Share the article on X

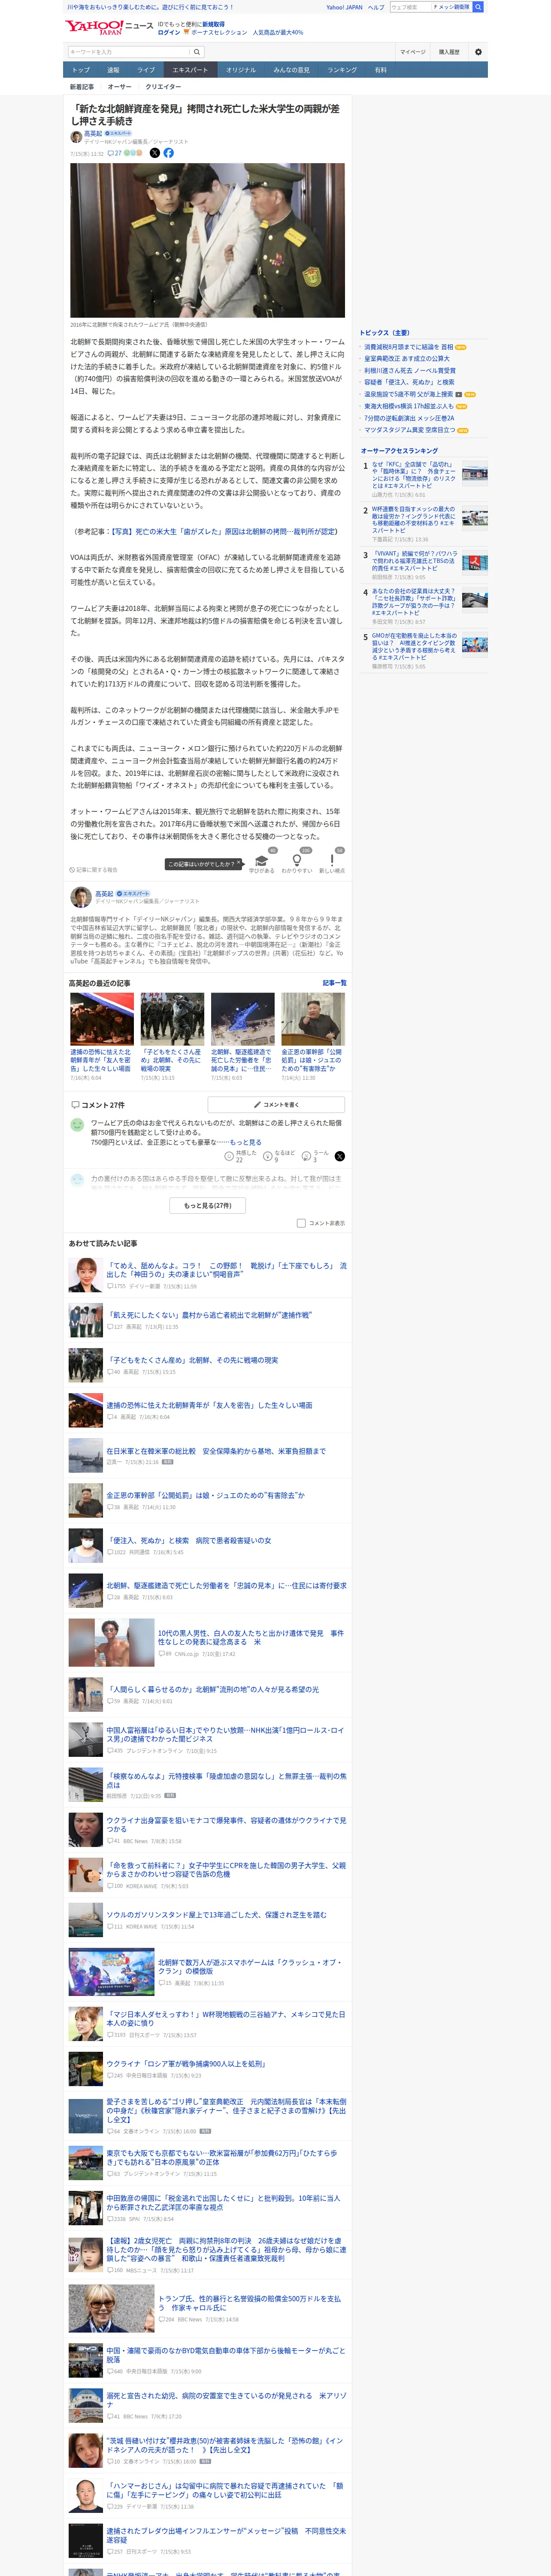pos(155,153)
